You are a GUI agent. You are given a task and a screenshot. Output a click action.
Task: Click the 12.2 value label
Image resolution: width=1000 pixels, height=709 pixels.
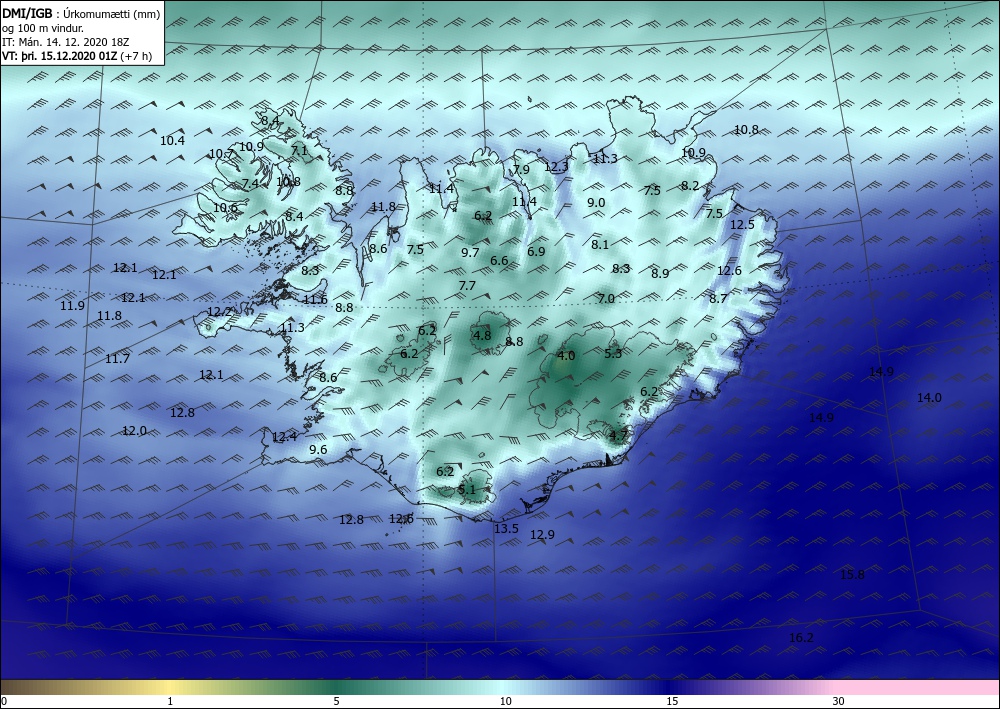(x=220, y=312)
